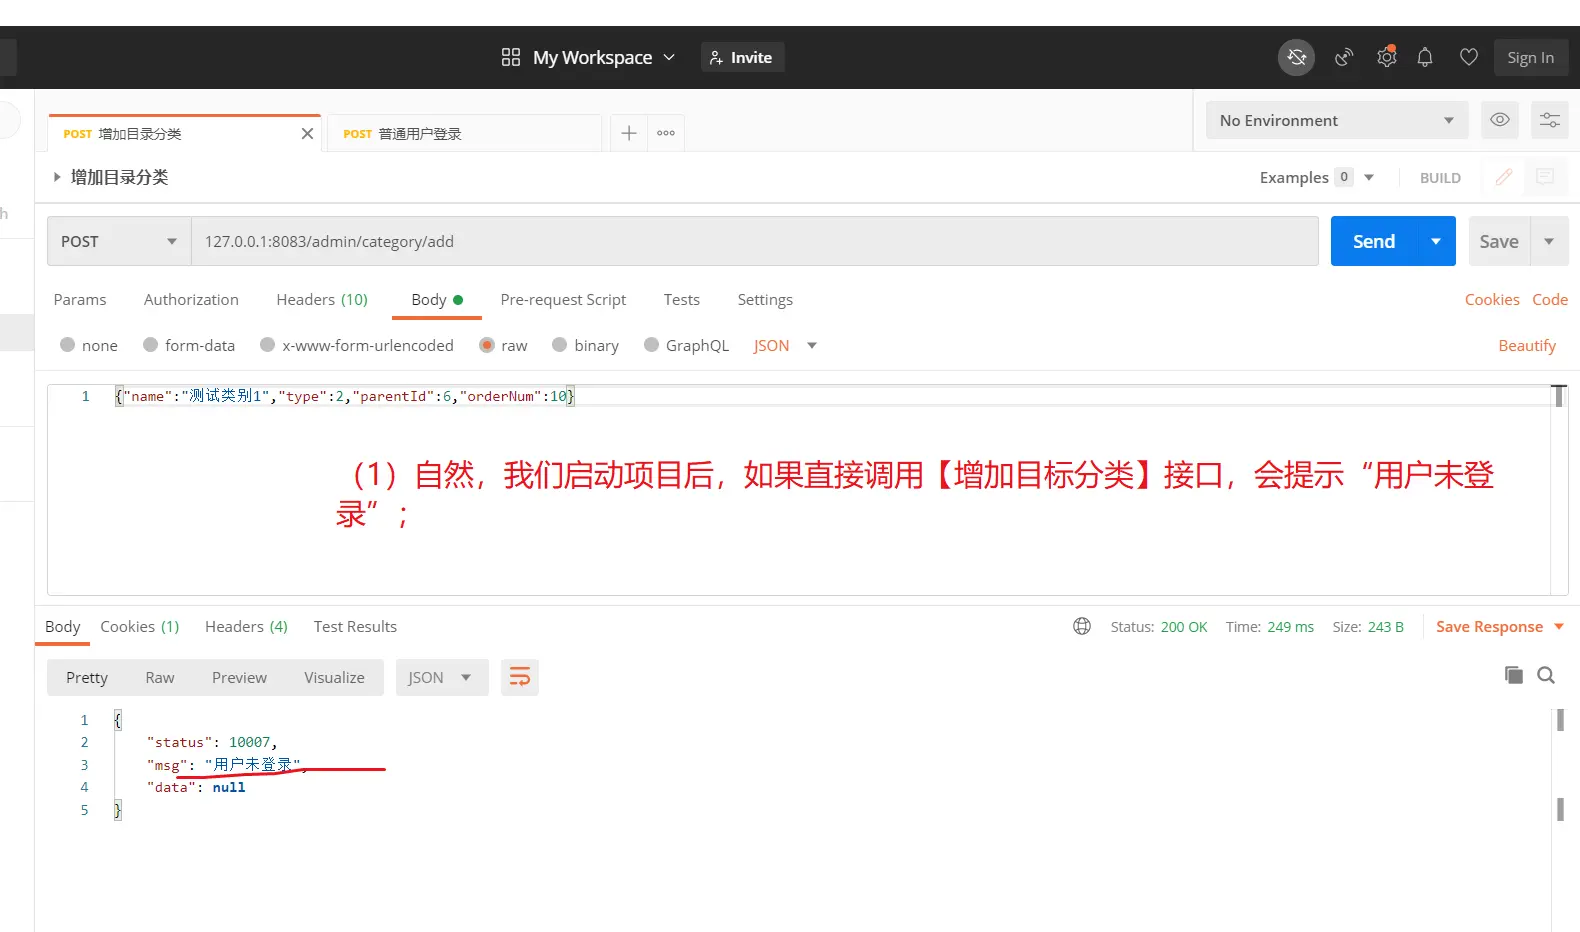Open the notifications bell icon
Viewport: 1580px width, 932px height.
(x=1425, y=58)
